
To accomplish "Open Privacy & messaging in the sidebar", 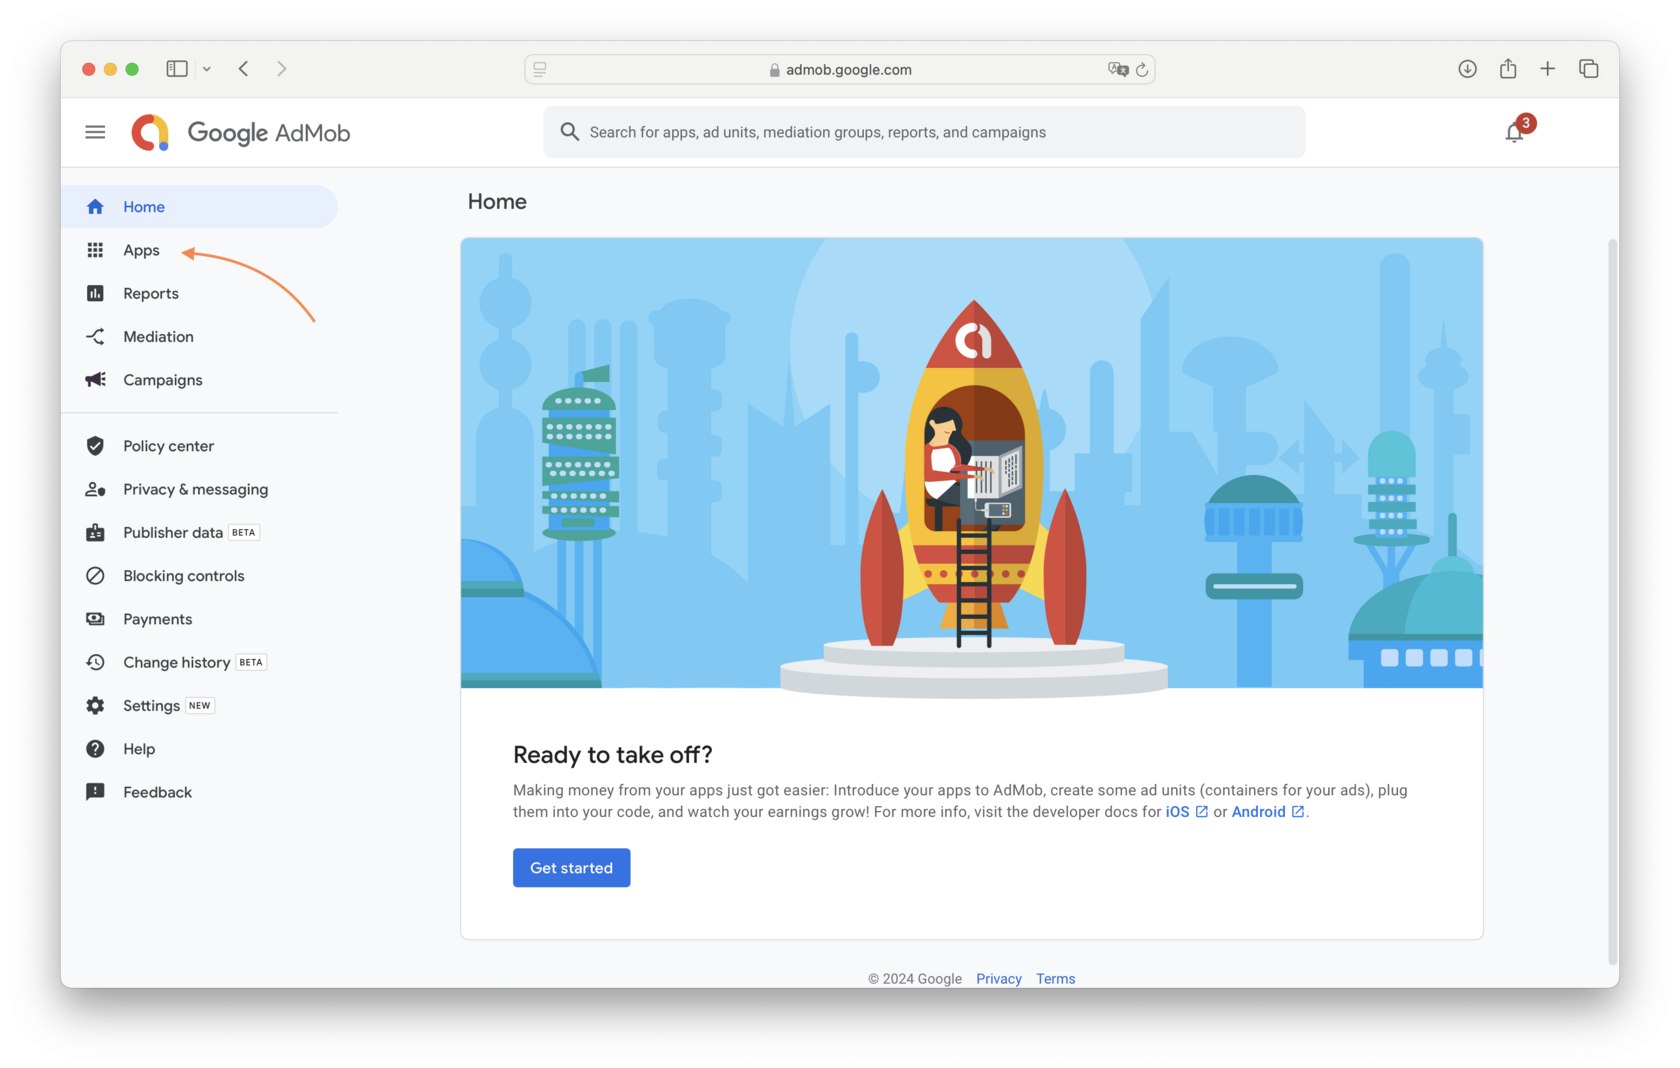I will [x=200, y=489].
